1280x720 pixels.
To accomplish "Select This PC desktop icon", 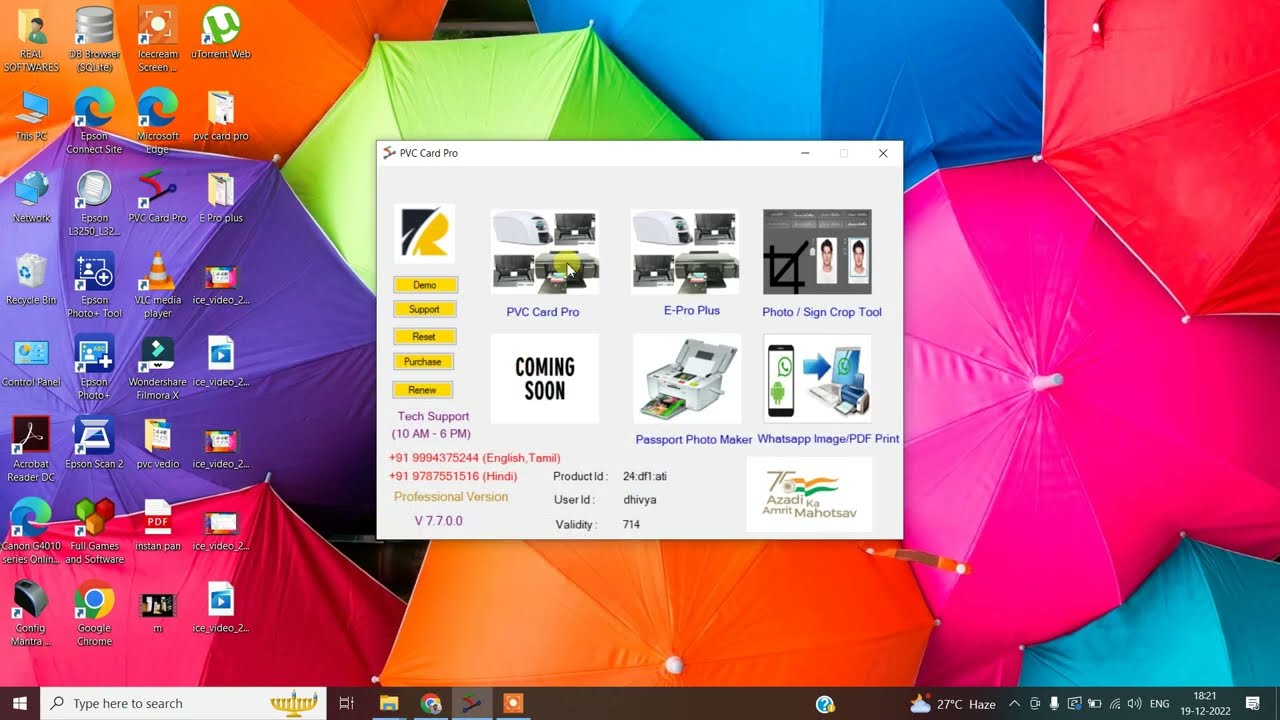I will pyautogui.click(x=31, y=116).
